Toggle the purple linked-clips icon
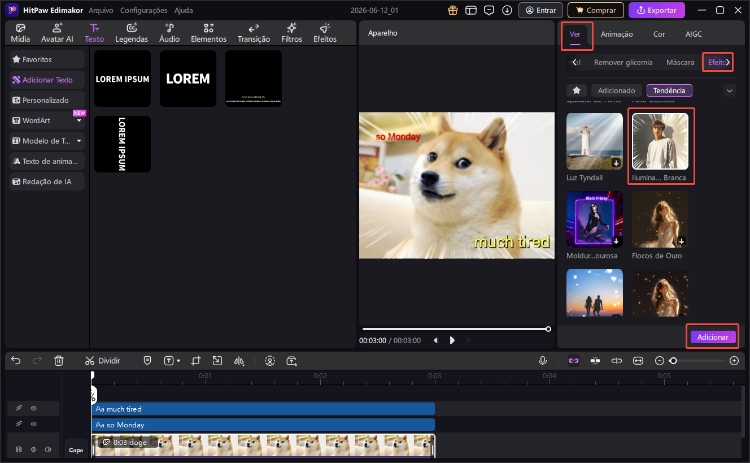750x463 pixels. (574, 361)
